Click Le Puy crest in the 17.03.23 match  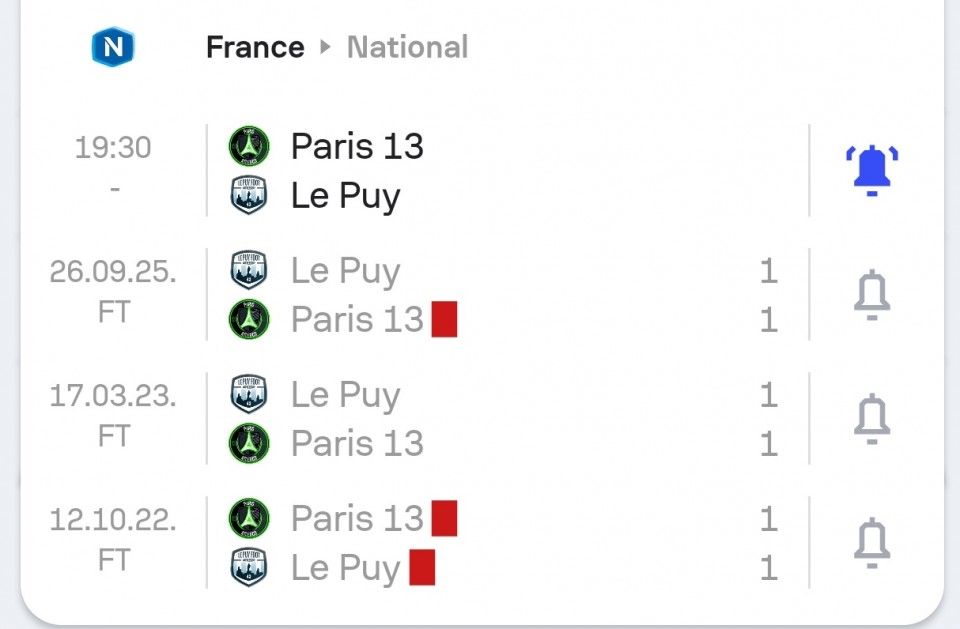click(x=249, y=395)
